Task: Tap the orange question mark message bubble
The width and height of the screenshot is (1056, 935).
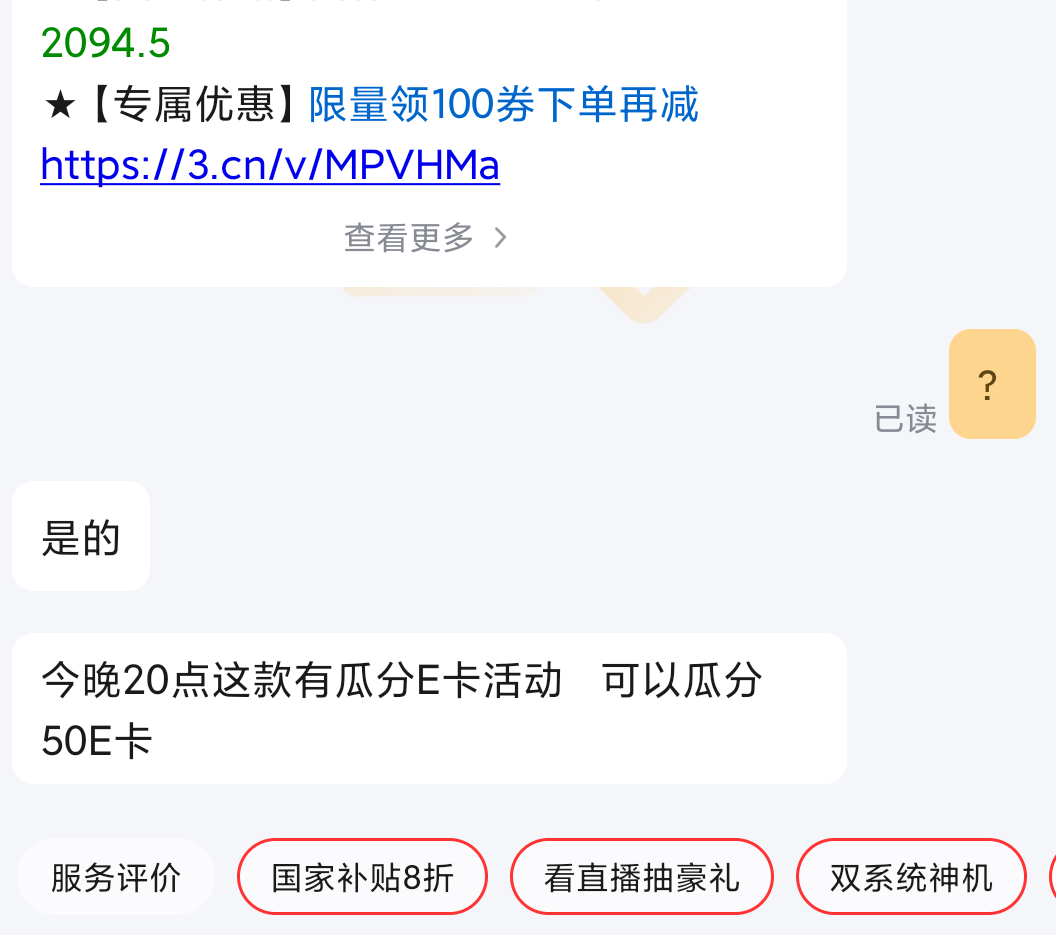Action: tap(992, 384)
